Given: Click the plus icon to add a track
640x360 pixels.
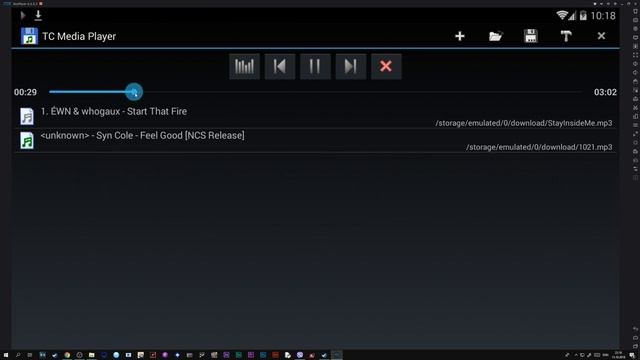Looking at the screenshot, I should click(460, 36).
